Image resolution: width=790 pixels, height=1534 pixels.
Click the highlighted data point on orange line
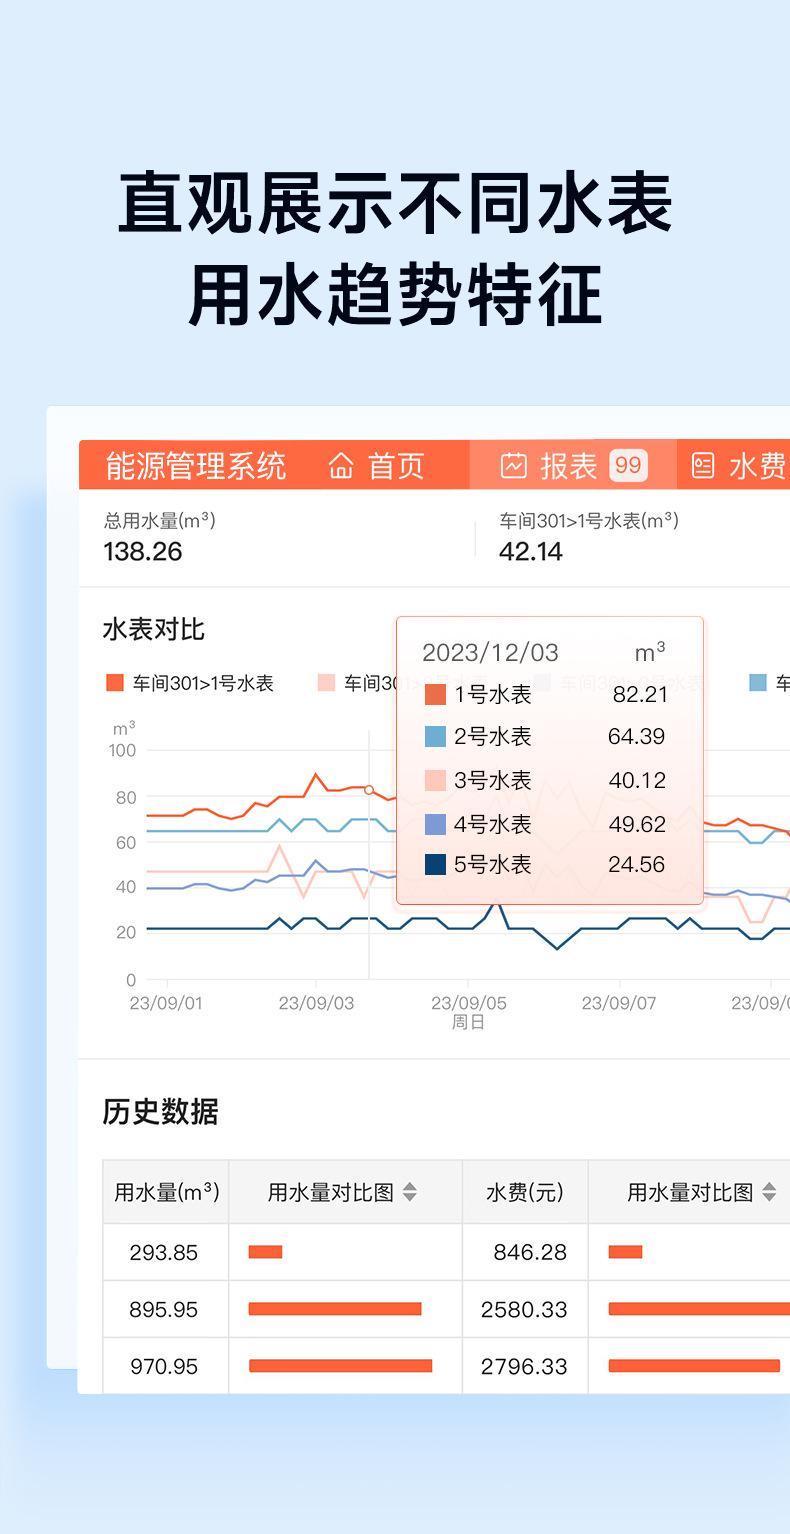(x=369, y=790)
